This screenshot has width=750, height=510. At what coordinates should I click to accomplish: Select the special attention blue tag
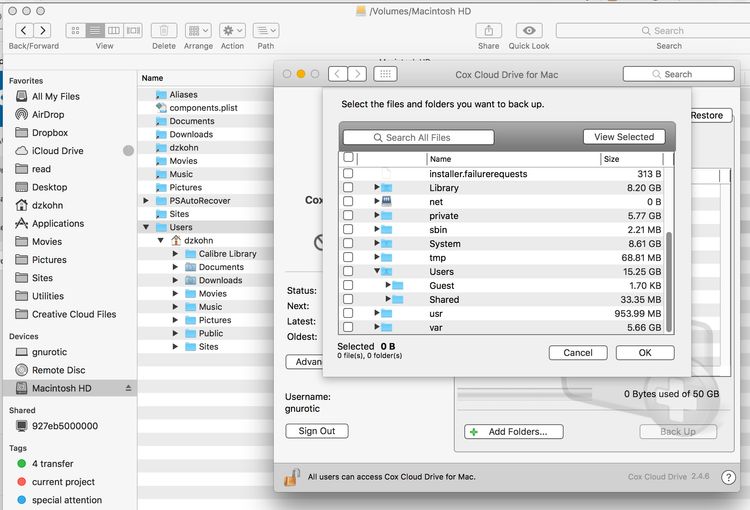(66, 500)
